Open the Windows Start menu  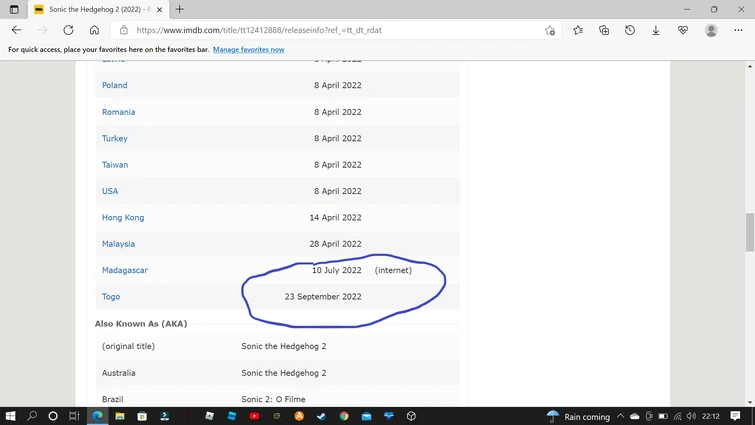pyautogui.click(x=10, y=416)
